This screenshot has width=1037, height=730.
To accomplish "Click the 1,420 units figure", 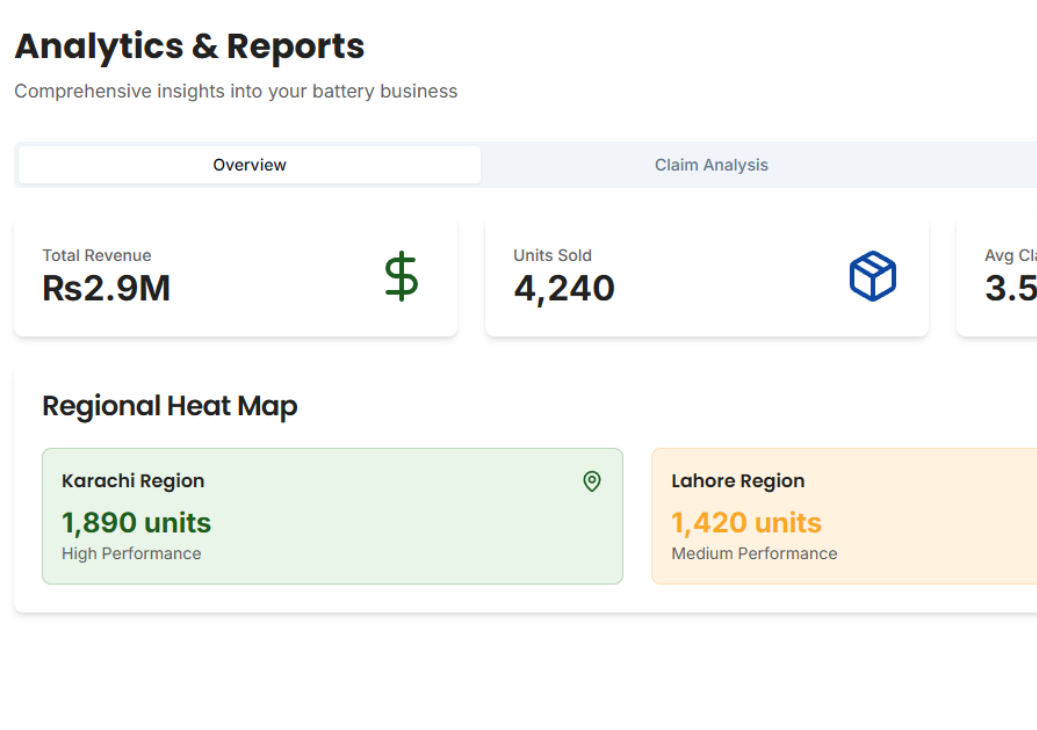I will 746,523.
